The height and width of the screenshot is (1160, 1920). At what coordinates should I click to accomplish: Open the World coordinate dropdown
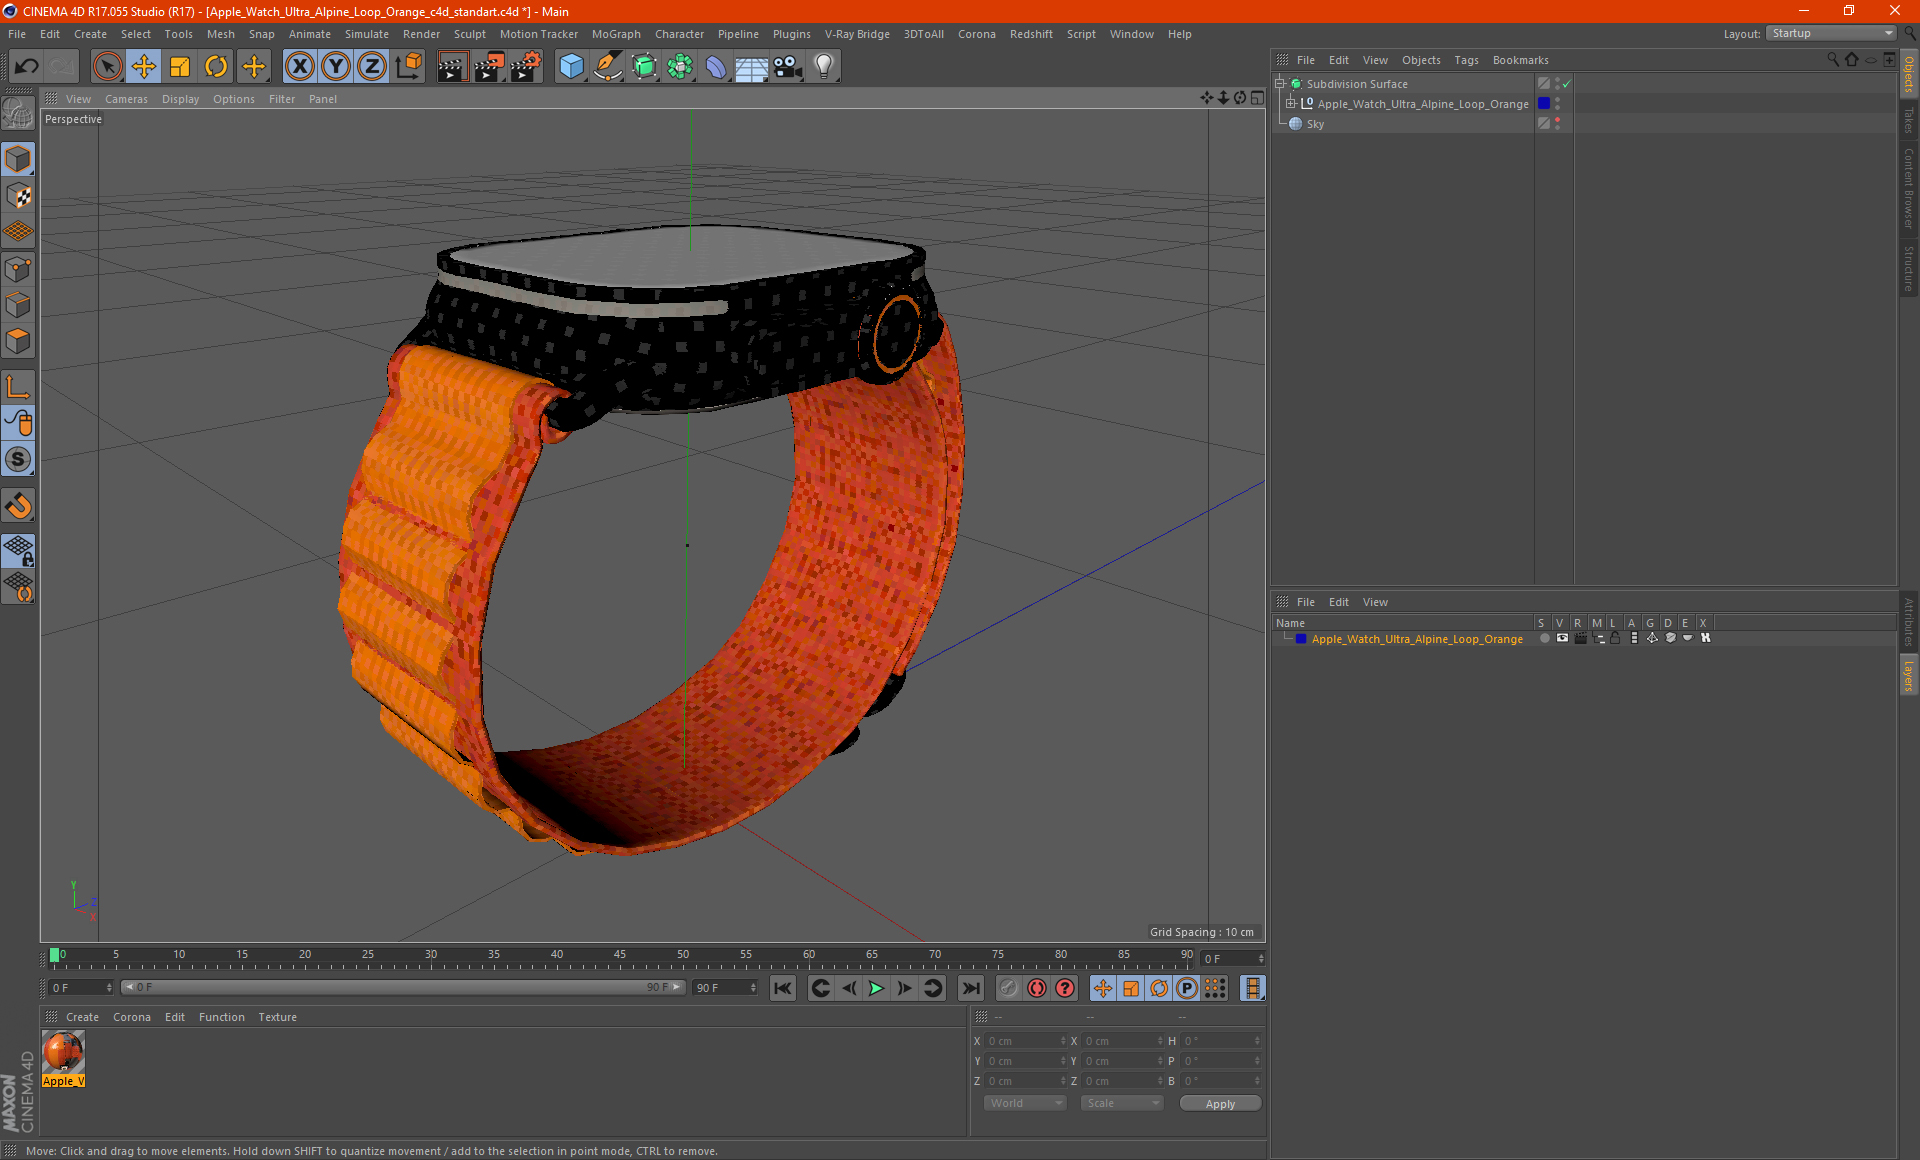pos(1025,1103)
